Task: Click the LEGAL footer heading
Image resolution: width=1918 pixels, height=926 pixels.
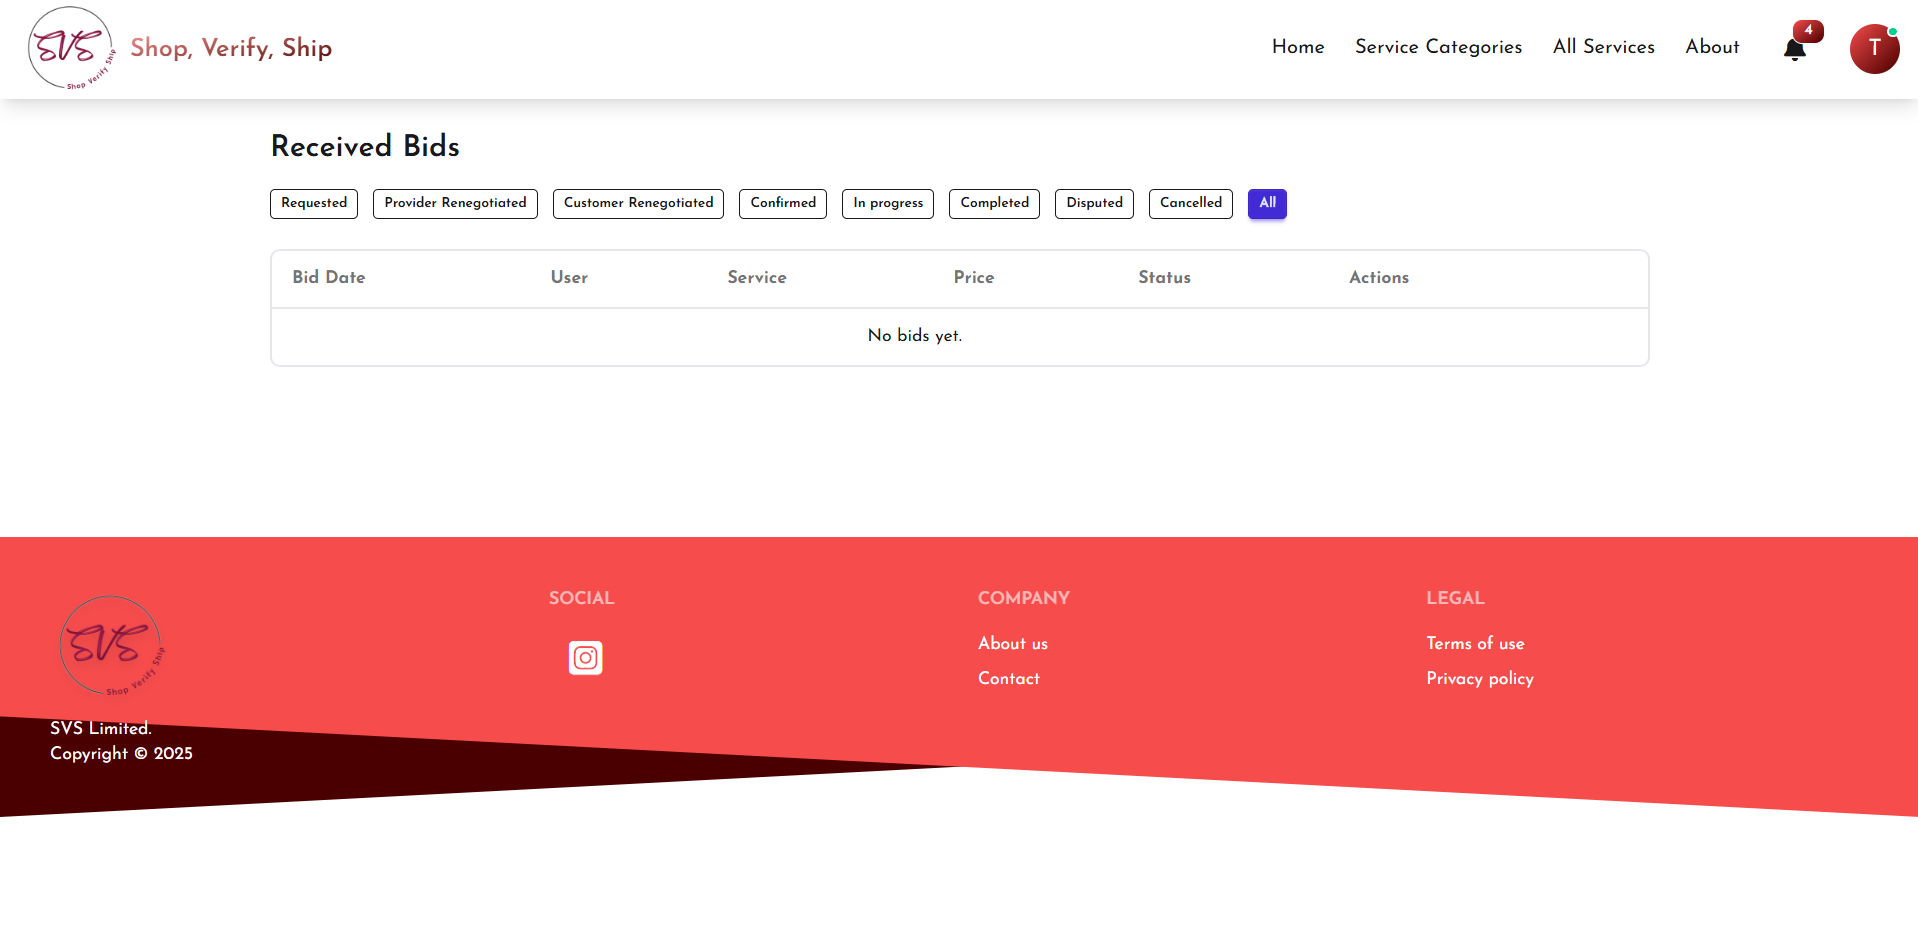Action: click(1455, 598)
